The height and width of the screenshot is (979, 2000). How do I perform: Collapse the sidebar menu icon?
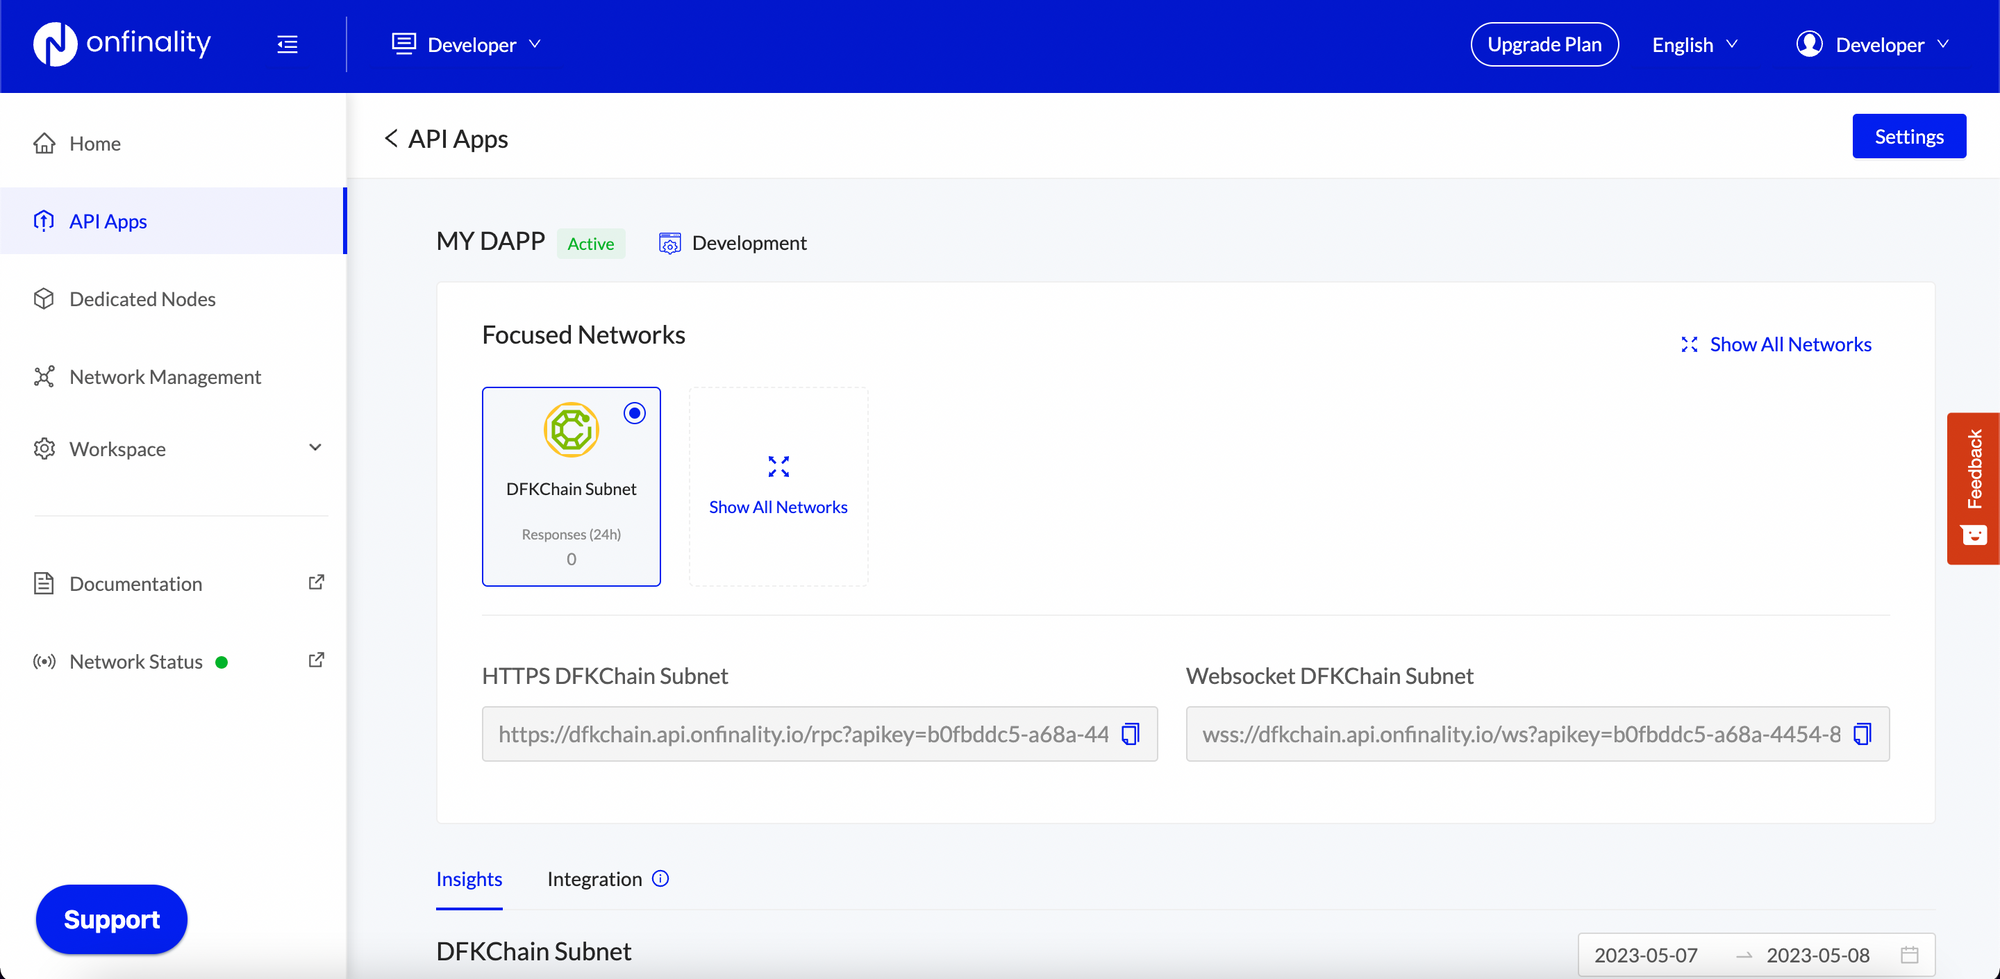click(287, 44)
